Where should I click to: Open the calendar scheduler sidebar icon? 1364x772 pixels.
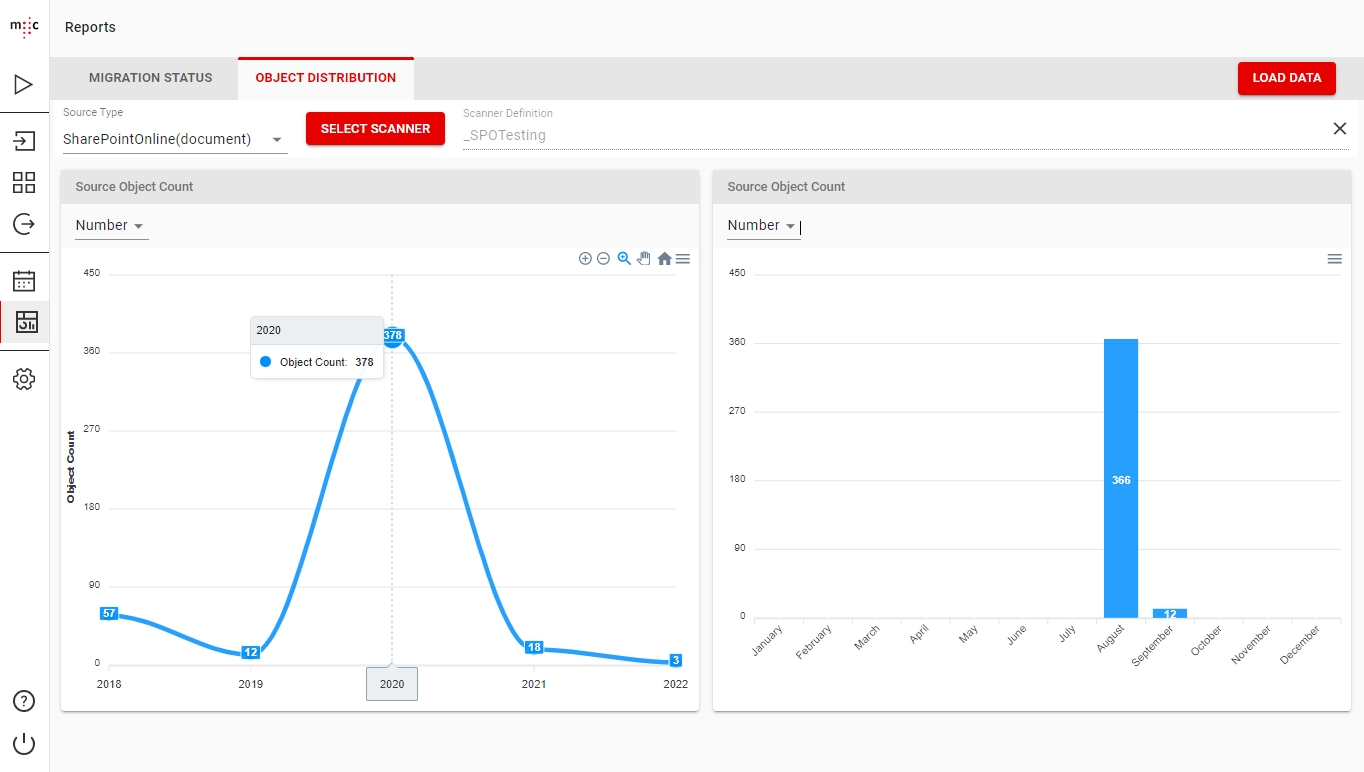click(x=24, y=281)
